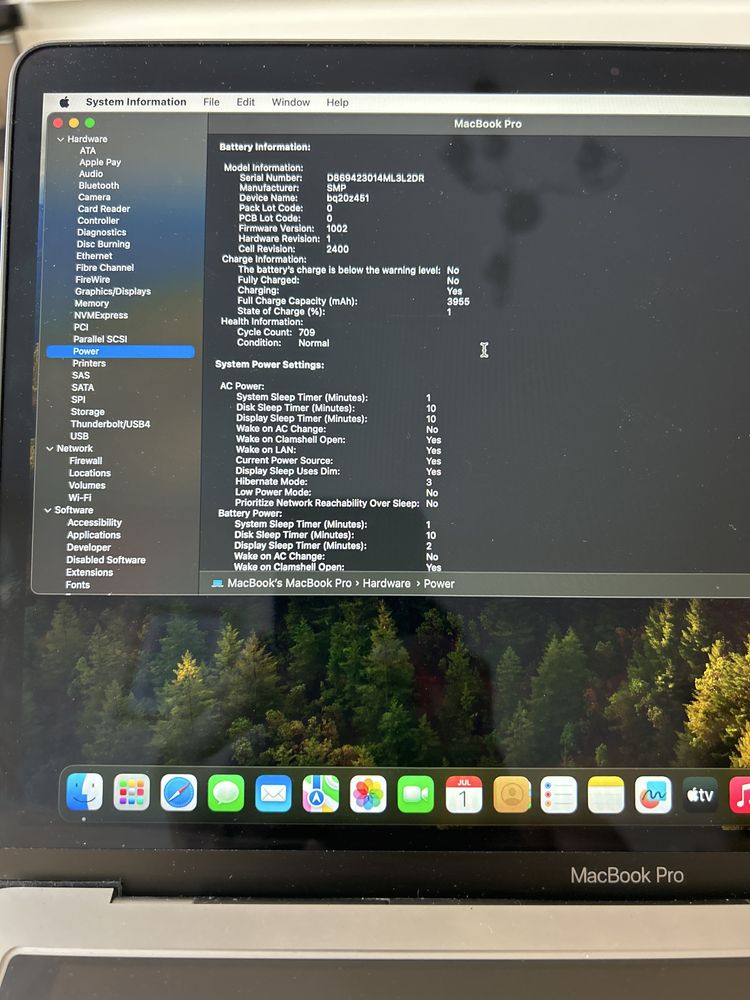Open Photos app in the Dock
Viewport: 750px width, 1000px height.
pos(368,795)
